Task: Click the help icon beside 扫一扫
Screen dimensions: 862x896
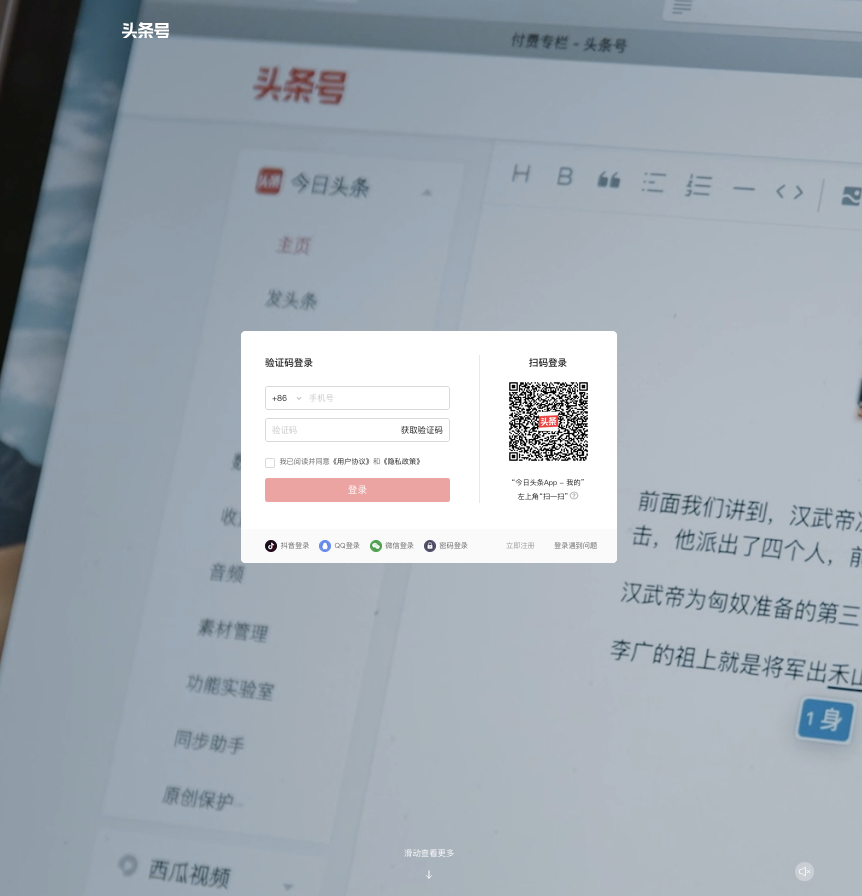Action: [574, 495]
